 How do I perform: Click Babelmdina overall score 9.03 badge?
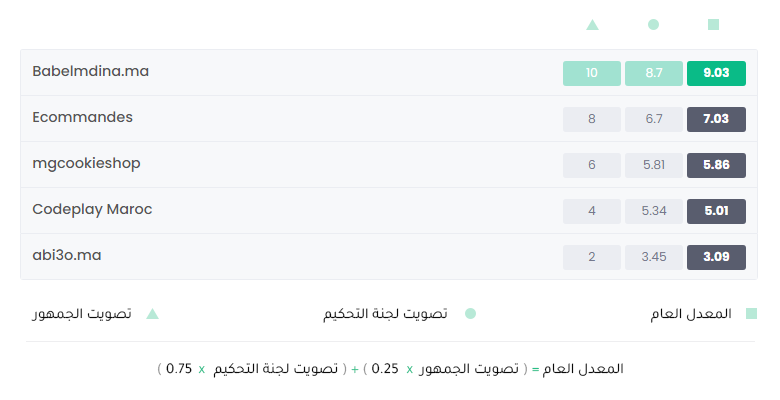click(x=716, y=73)
